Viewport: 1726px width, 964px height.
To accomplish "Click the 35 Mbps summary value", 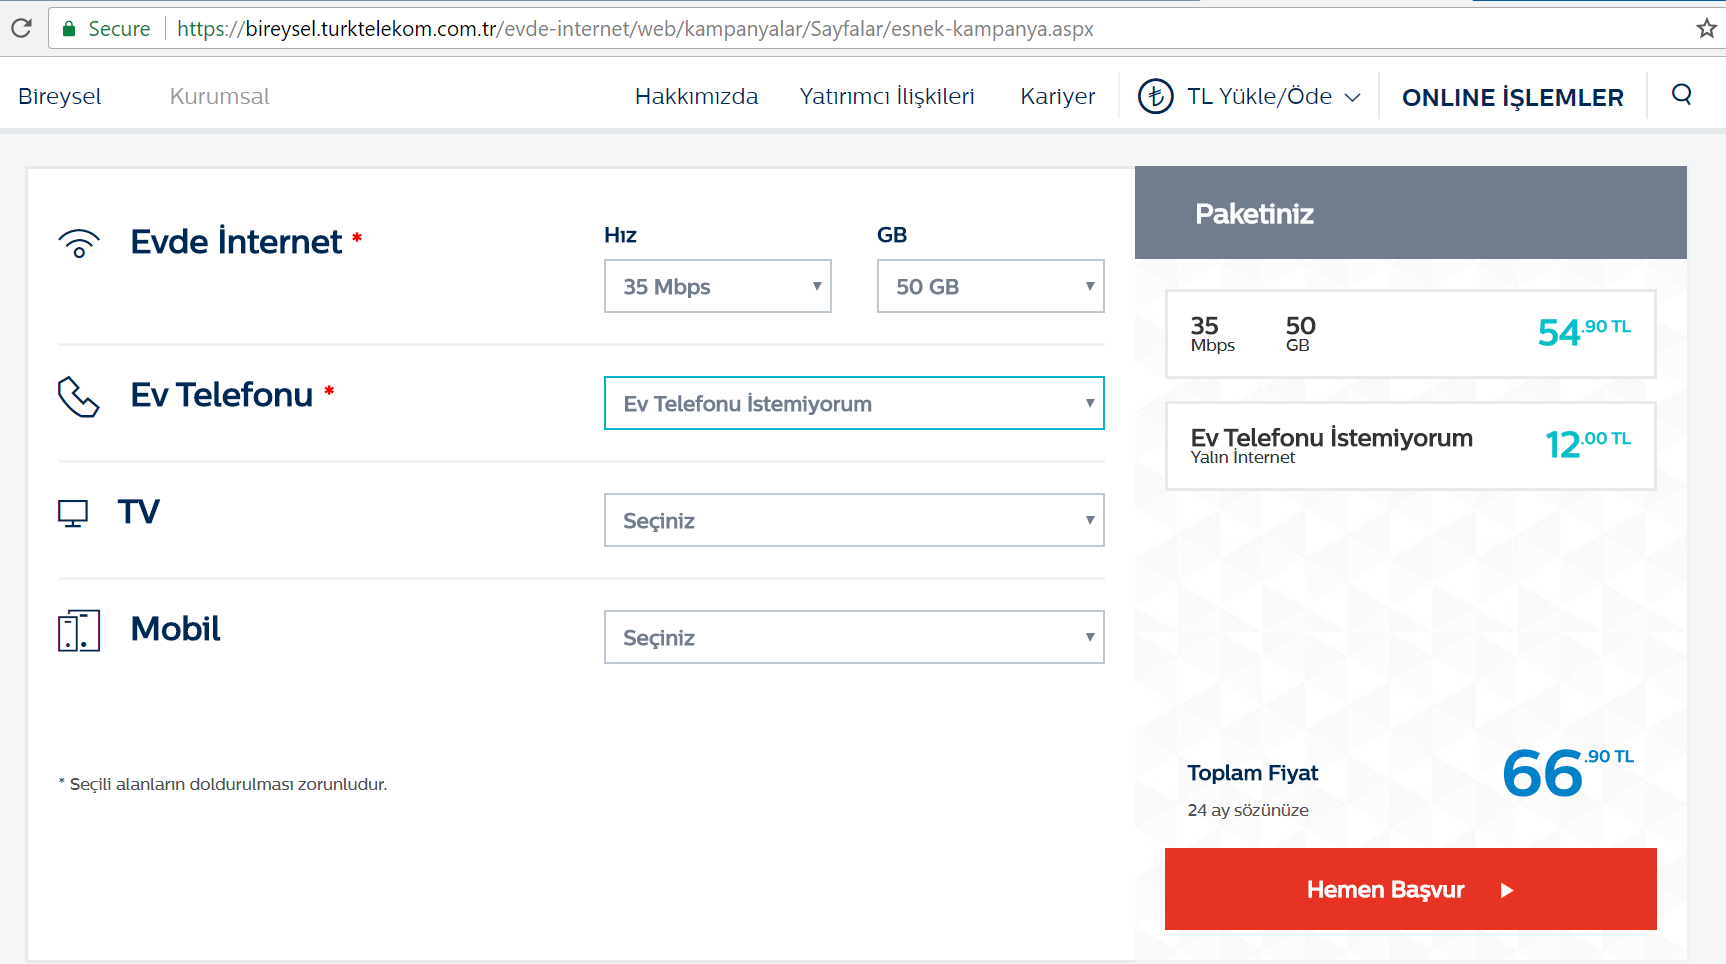I will point(1212,334).
